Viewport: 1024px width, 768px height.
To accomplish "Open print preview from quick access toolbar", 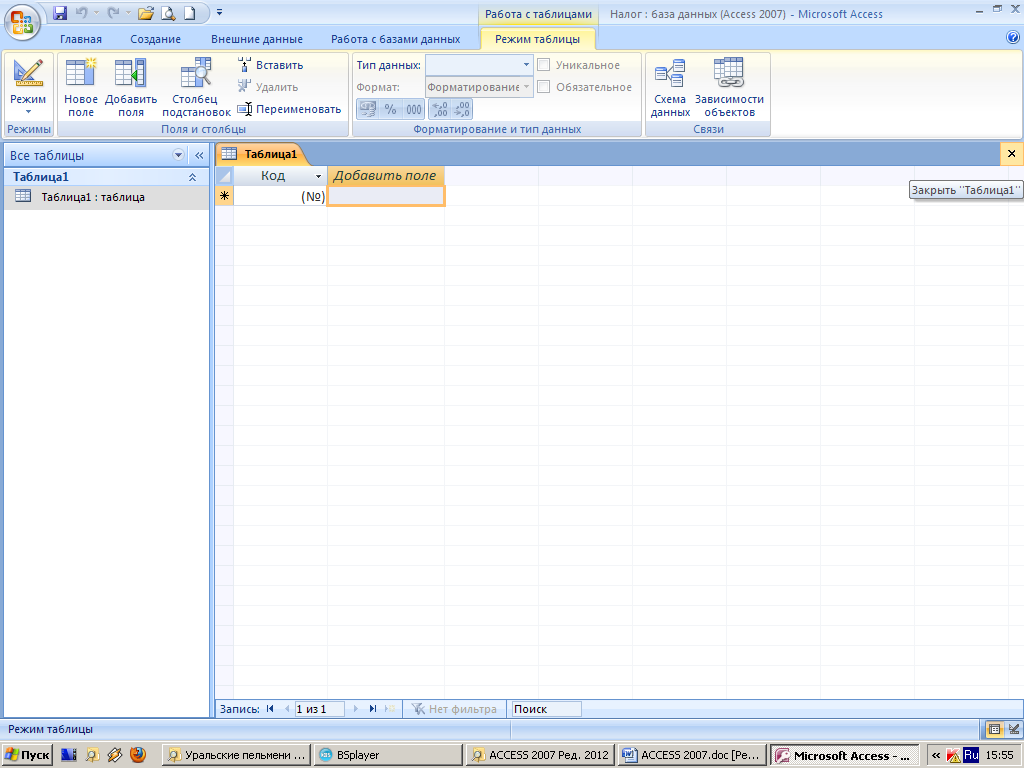I will (x=168, y=12).
